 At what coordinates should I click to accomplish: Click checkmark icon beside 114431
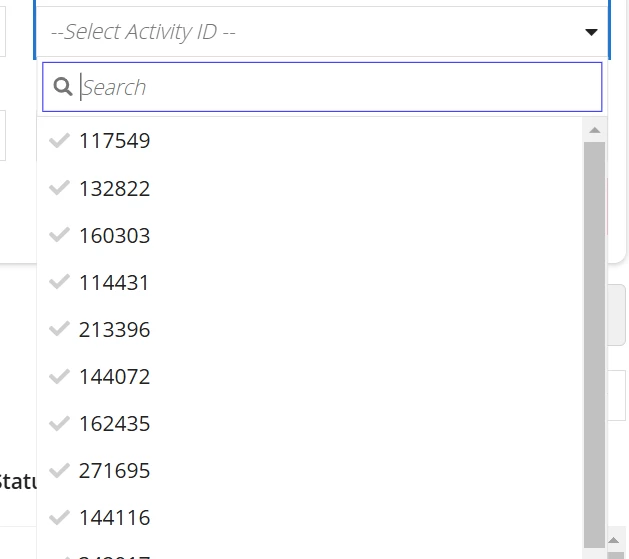(x=59, y=282)
